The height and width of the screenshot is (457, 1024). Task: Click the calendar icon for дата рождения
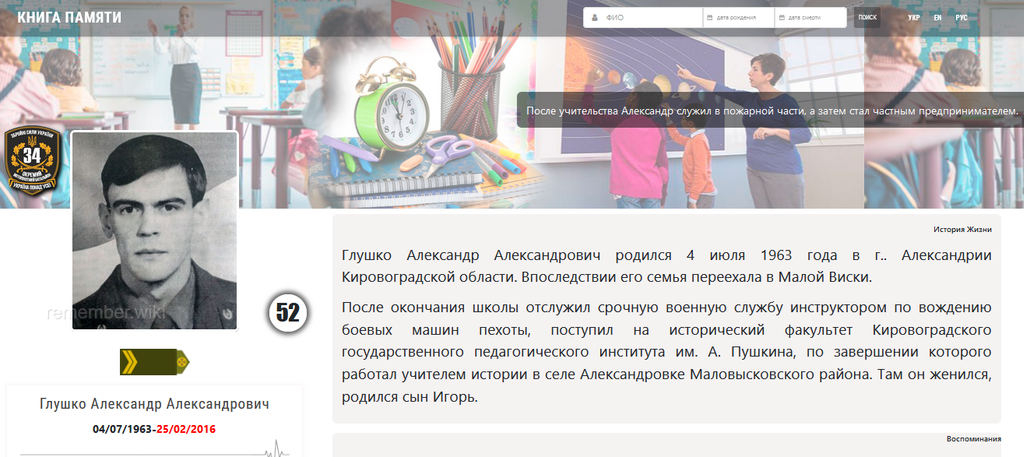pos(710,18)
